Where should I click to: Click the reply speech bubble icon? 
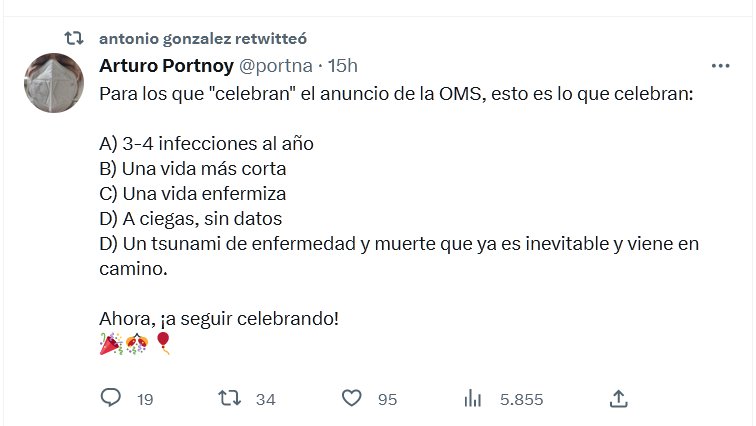tap(111, 398)
